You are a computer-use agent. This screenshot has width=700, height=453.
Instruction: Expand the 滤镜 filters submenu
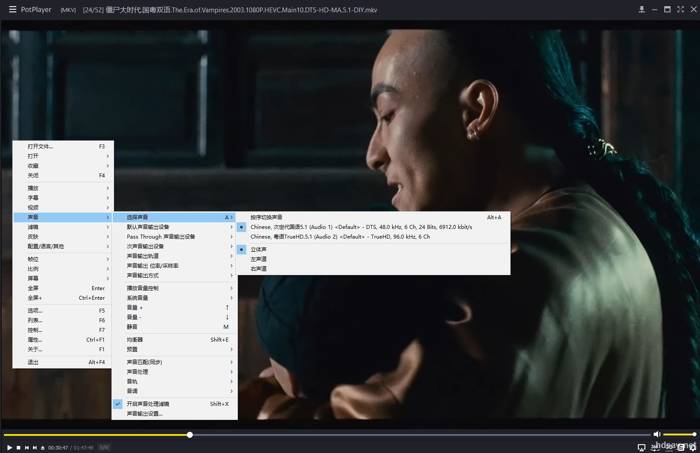point(63,227)
